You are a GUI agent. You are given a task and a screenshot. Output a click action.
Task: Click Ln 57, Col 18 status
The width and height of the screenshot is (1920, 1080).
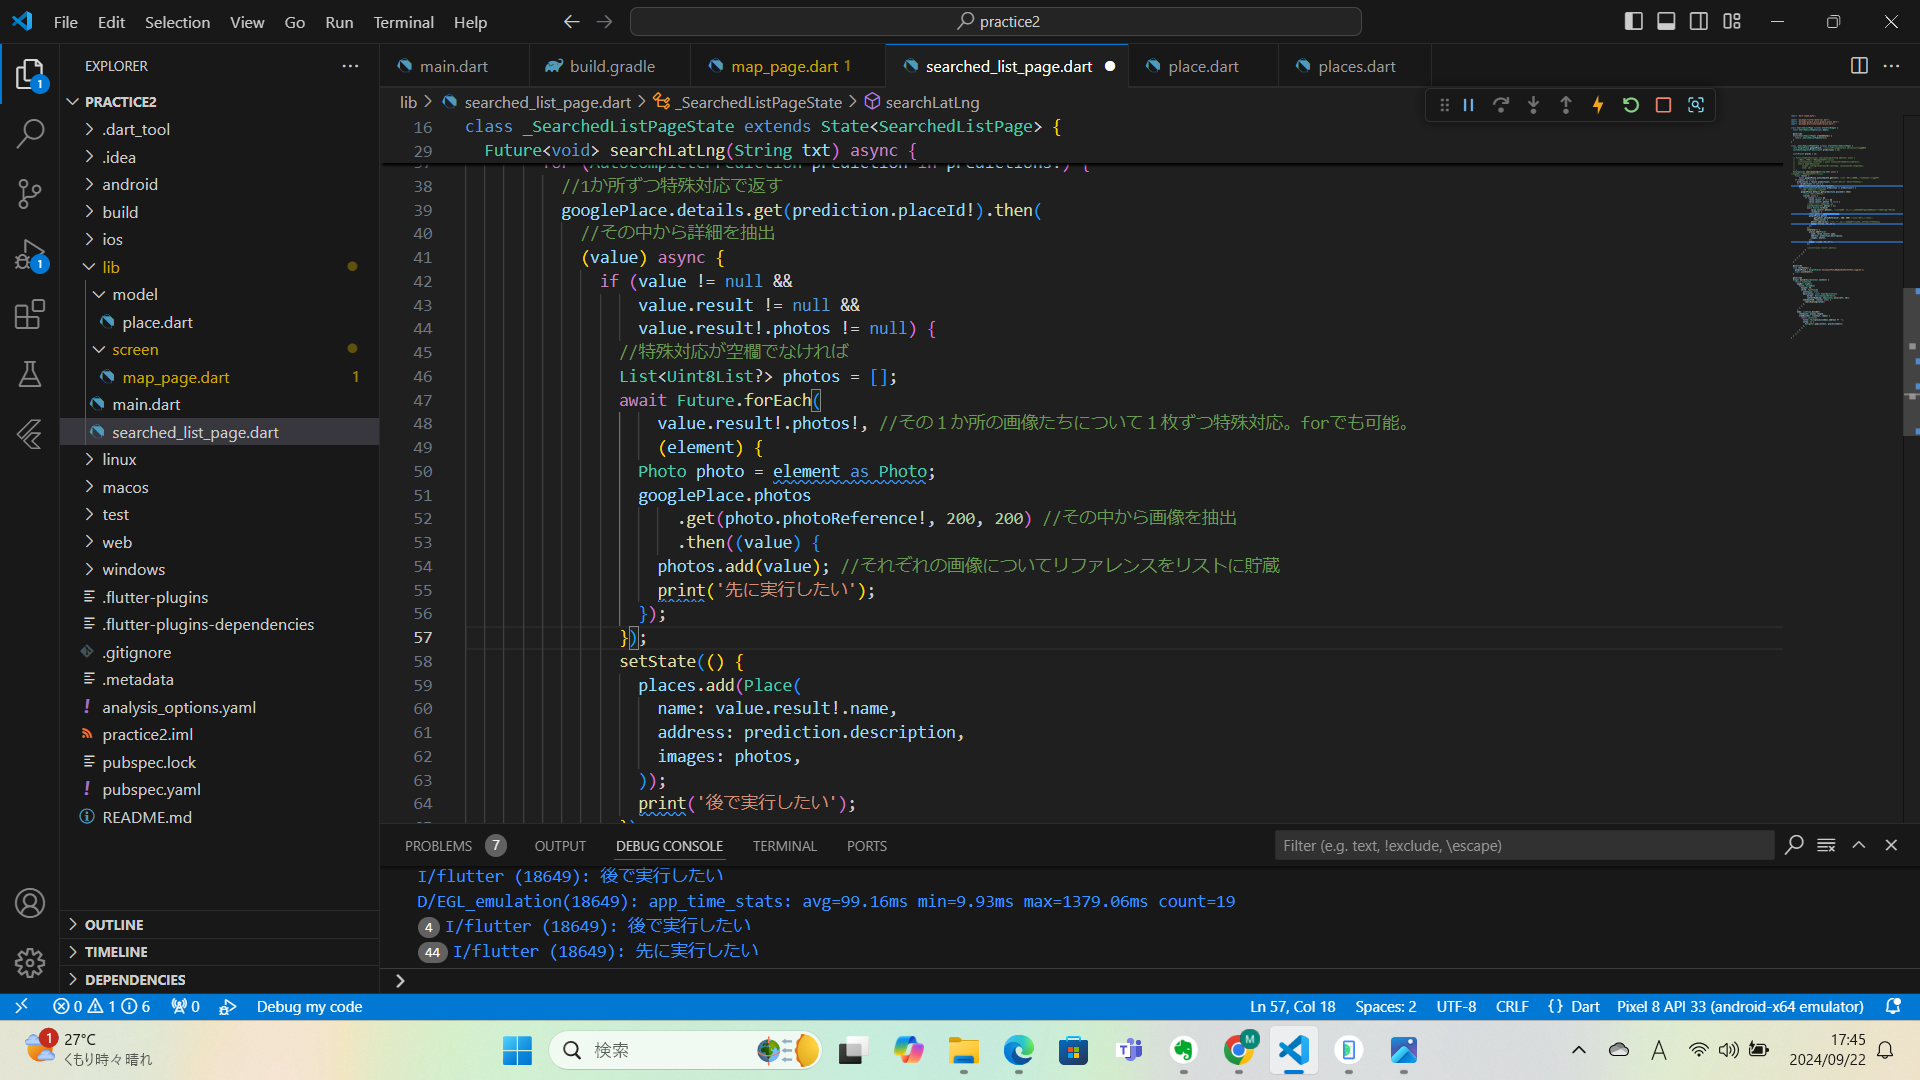point(1292,1007)
